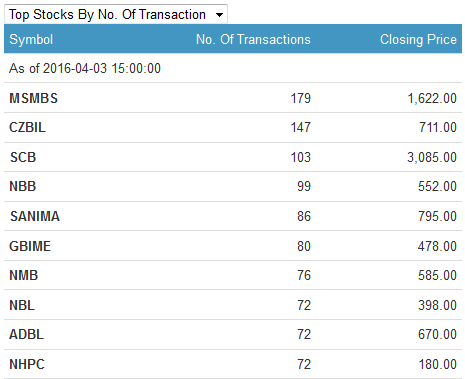Click MSMBS closing price 1,622.00
This screenshot has width=465, height=379.
pos(432,98)
